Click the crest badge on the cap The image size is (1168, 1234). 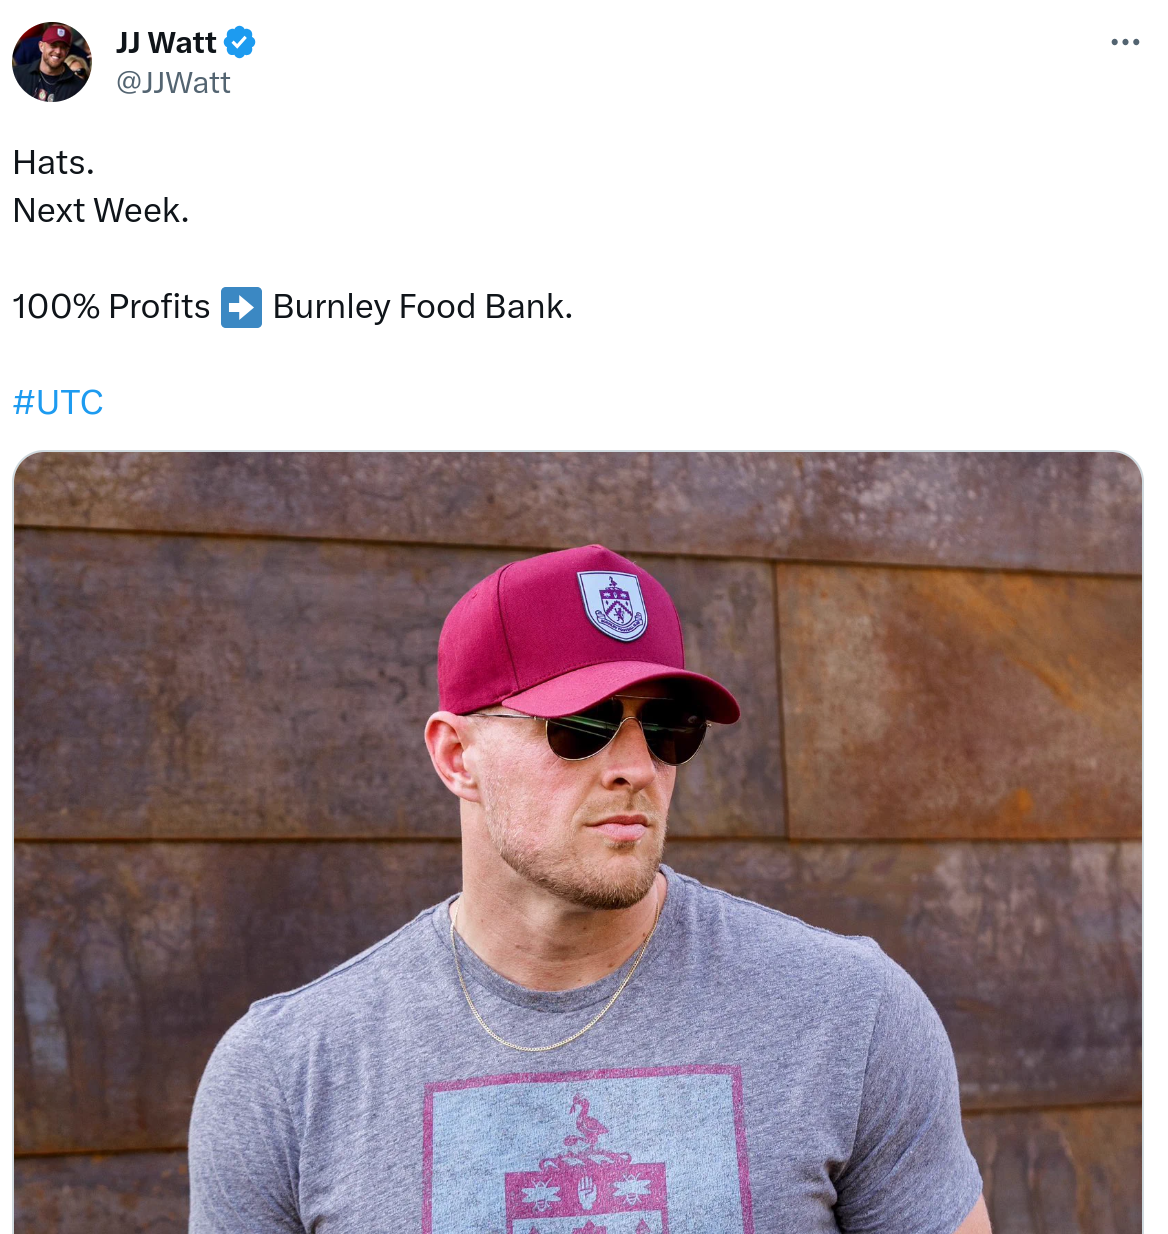pyautogui.click(x=614, y=605)
